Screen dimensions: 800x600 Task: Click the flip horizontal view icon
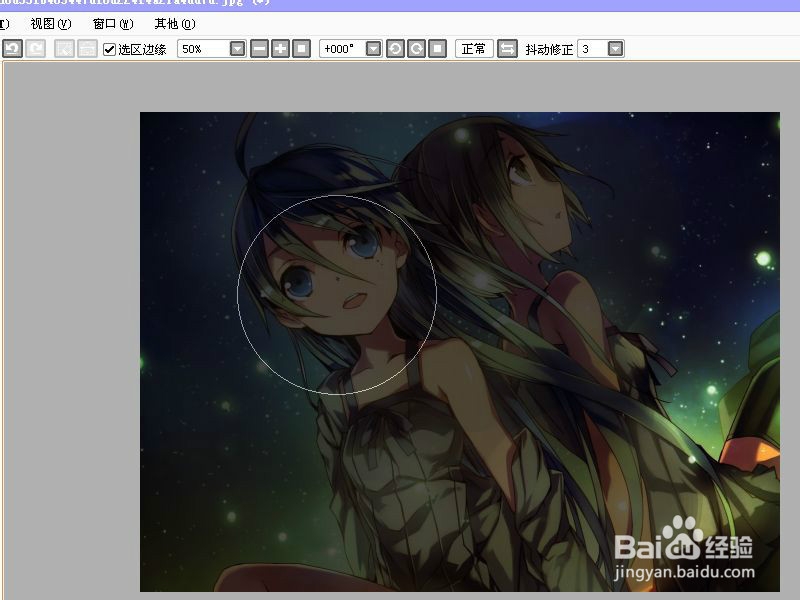tap(507, 49)
